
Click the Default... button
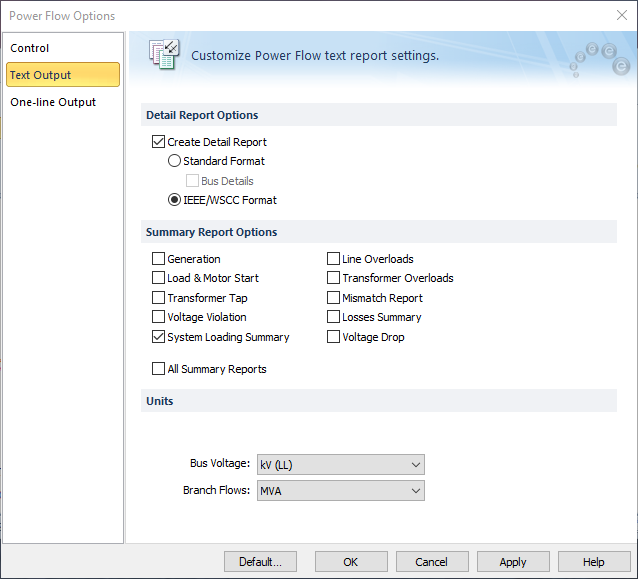click(260, 562)
